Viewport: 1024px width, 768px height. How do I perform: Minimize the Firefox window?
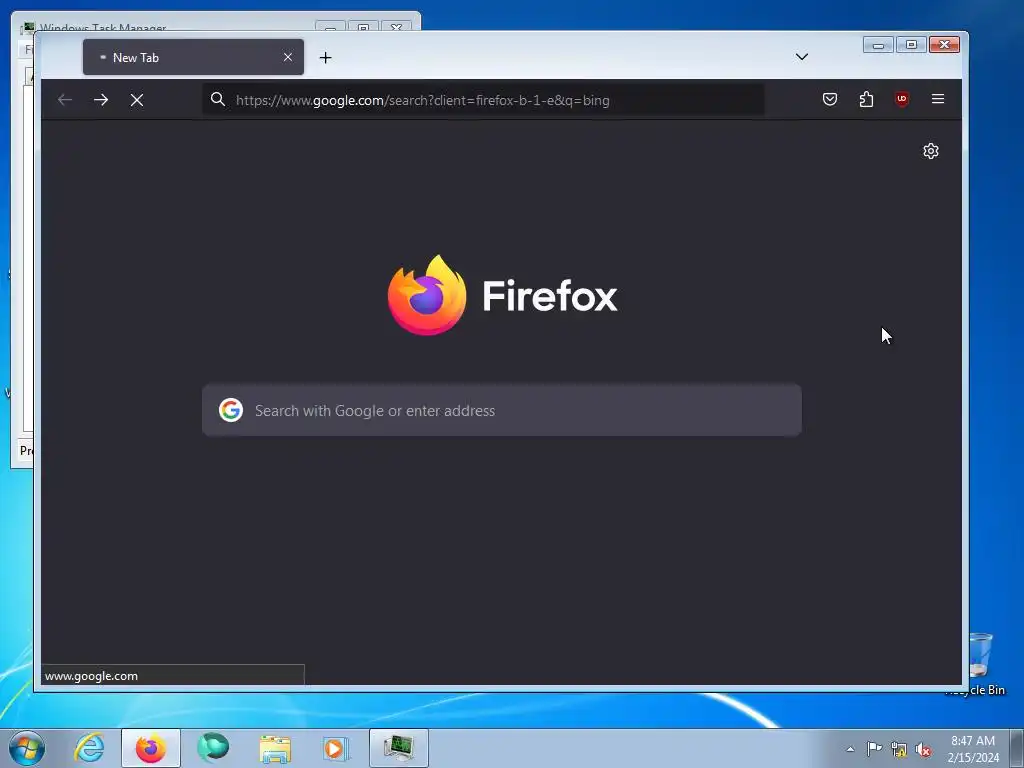[878, 44]
